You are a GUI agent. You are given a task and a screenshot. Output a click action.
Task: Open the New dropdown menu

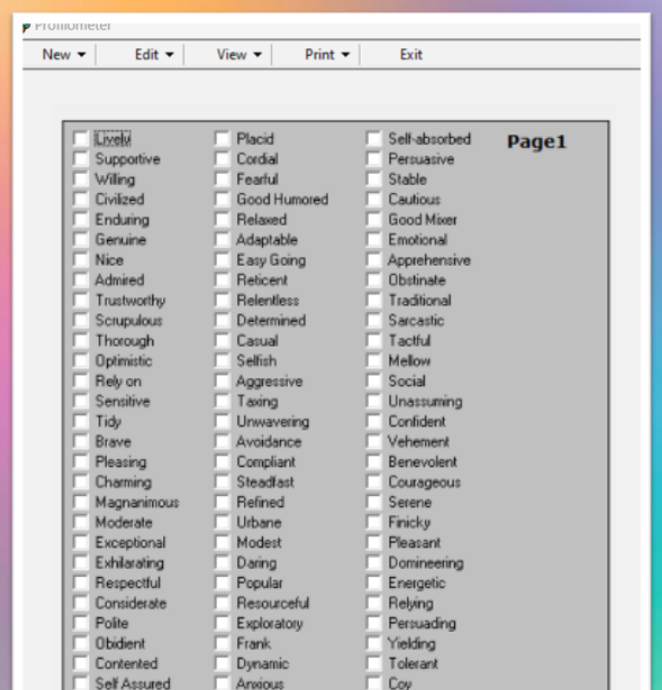[x=64, y=55]
